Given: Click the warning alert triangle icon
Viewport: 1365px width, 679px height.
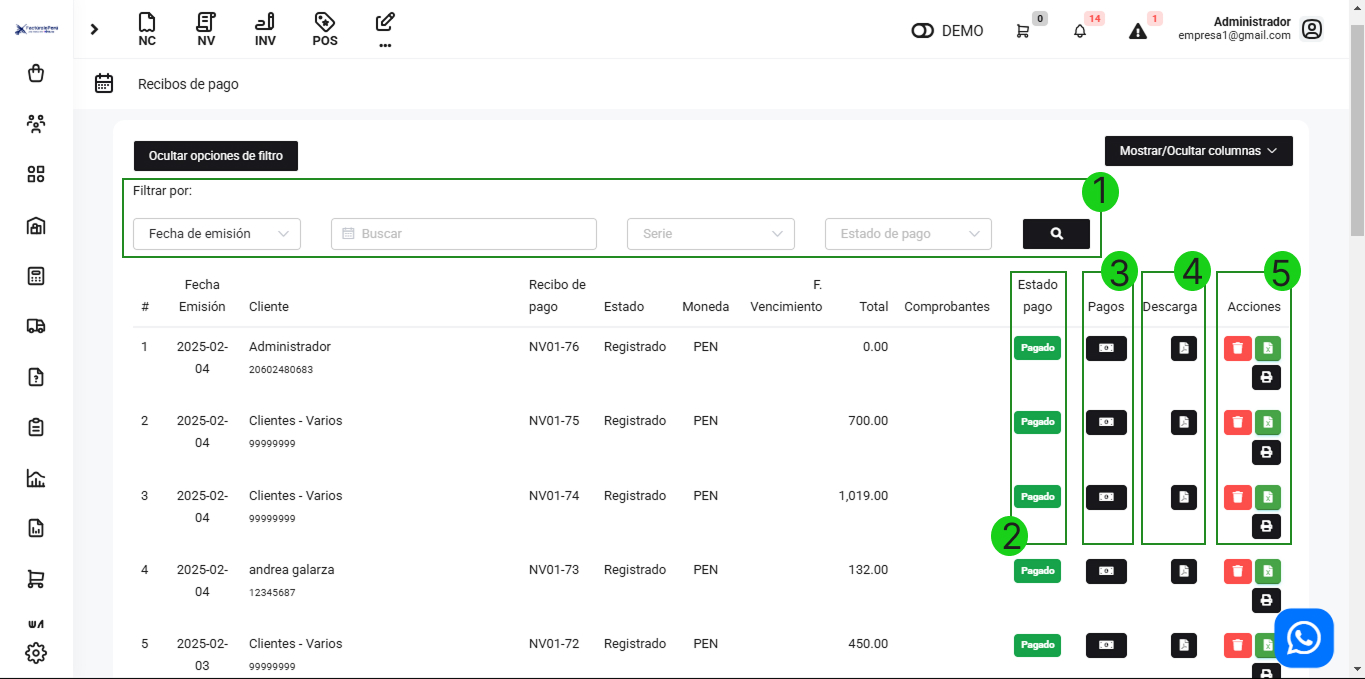Looking at the screenshot, I should (1138, 31).
